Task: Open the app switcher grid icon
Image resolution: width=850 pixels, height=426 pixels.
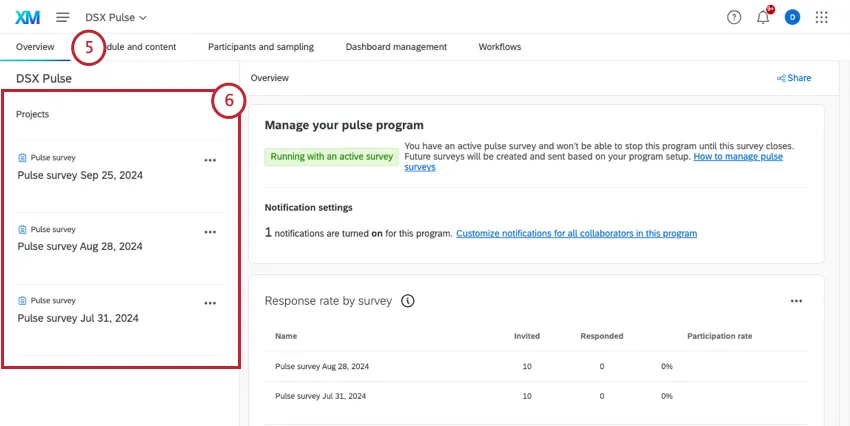Action: (822, 17)
